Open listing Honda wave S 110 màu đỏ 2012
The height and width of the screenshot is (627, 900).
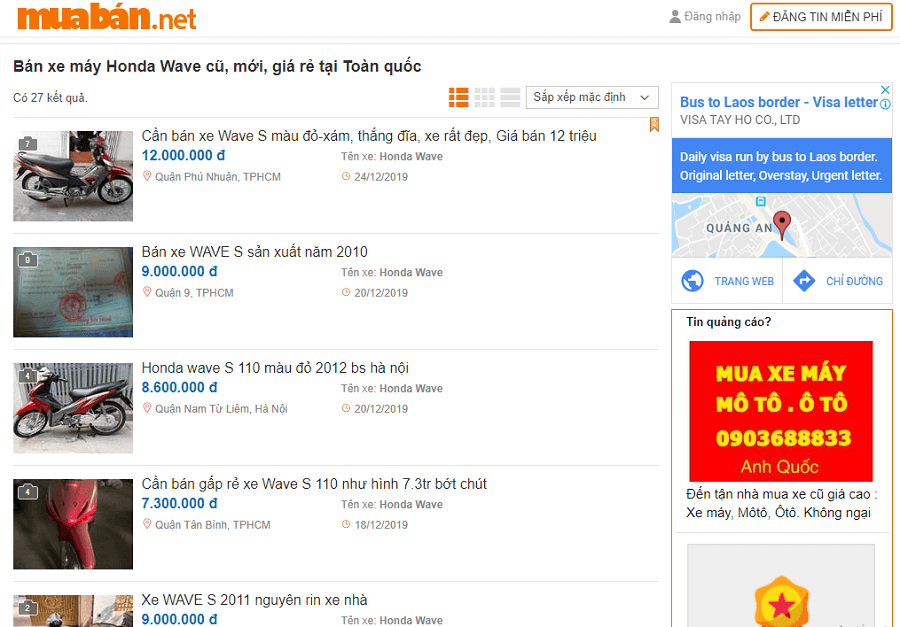[275, 368]
